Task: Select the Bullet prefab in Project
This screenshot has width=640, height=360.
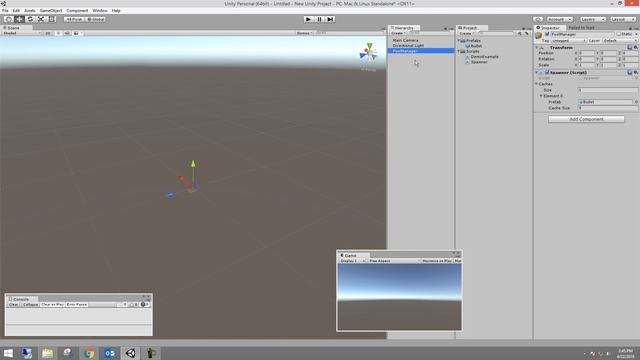Action: tap(476, 46)
